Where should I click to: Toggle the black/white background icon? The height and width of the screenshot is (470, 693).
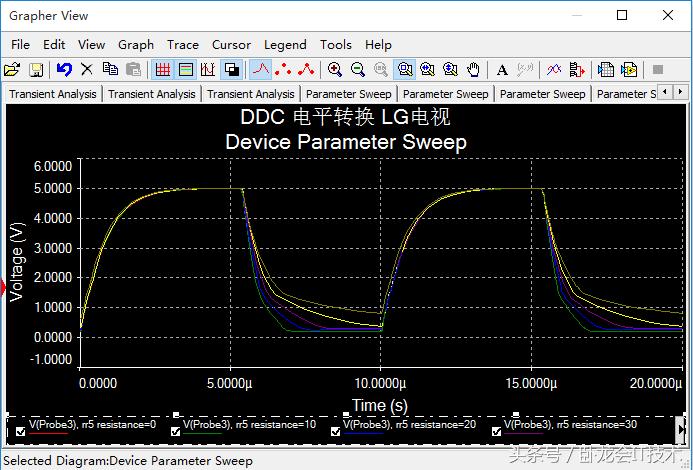[x=232, y=69]
